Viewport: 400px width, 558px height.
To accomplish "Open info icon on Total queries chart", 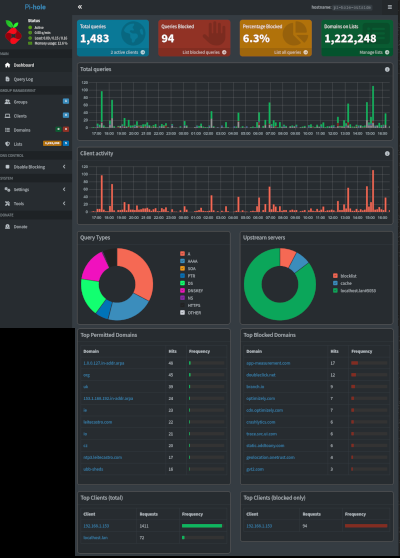I will tap(387, 69).
